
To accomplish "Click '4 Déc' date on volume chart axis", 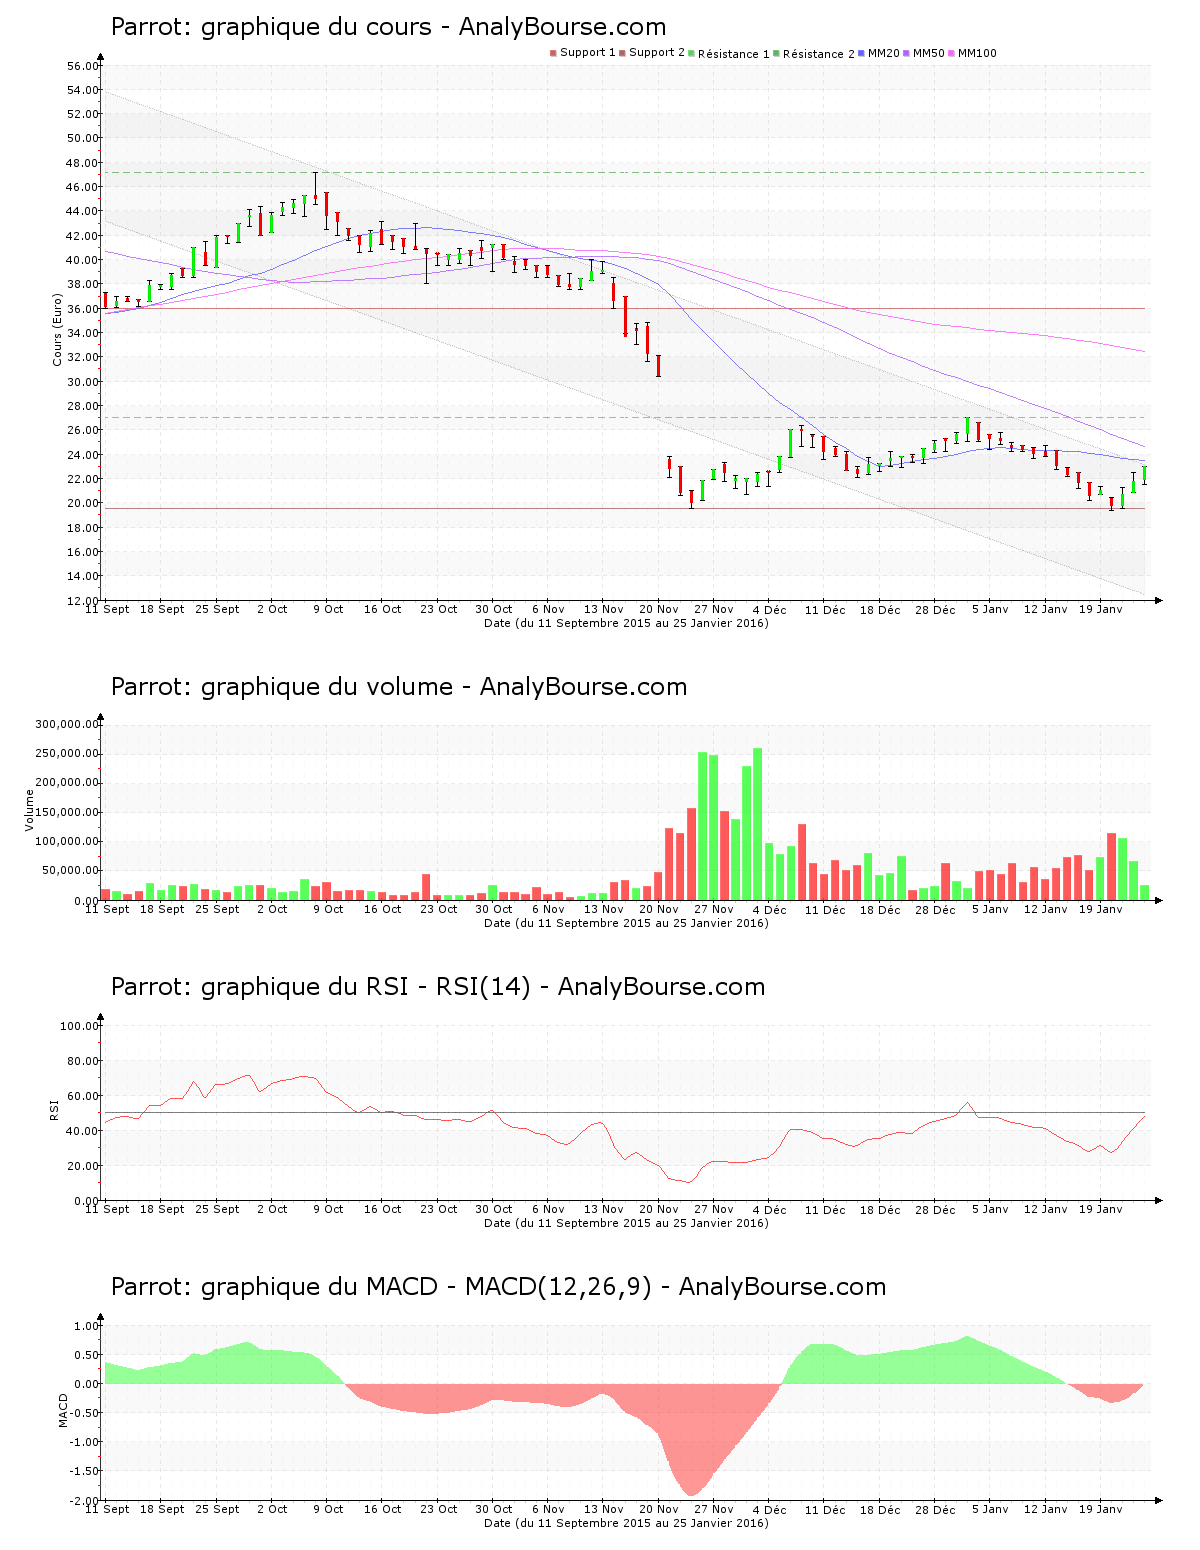I will pyautogui.click(x=769, y=909).
